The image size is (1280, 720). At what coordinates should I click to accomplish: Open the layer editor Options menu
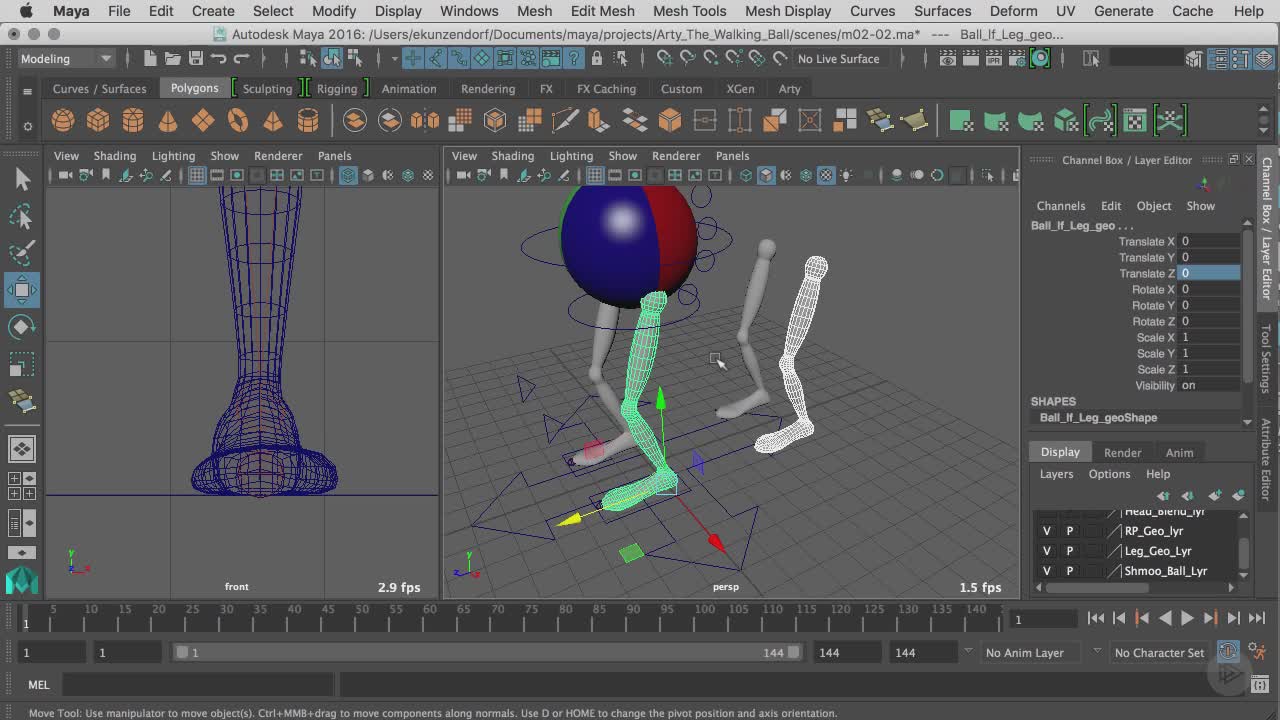point(1109,474)
